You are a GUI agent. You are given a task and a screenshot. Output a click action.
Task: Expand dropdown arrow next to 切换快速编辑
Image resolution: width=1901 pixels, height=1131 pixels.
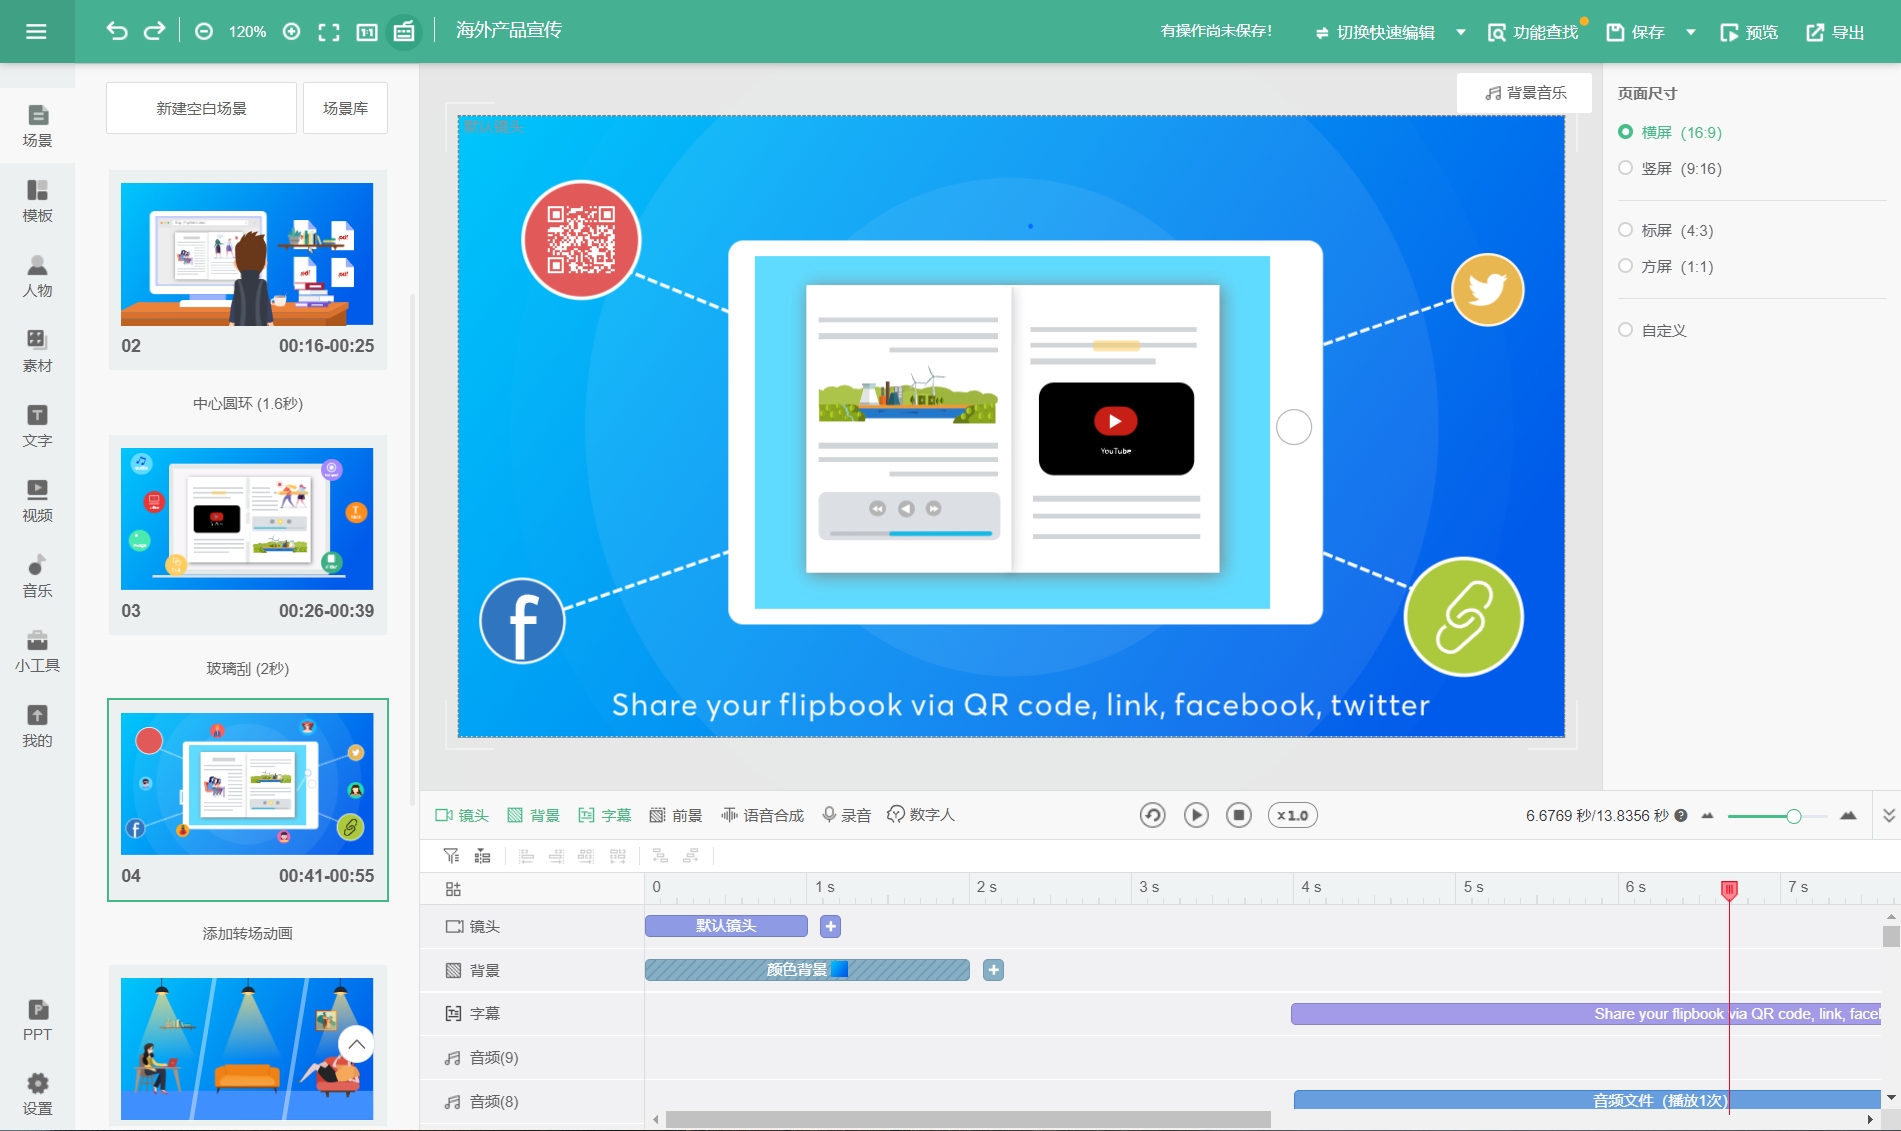(1461, 32)
